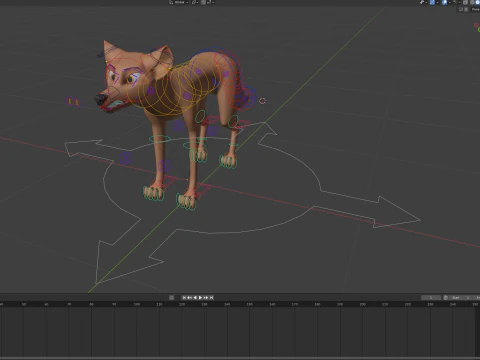Open object type visibility dropdown
The image size is (480, 360).
(x=424, y=2)
